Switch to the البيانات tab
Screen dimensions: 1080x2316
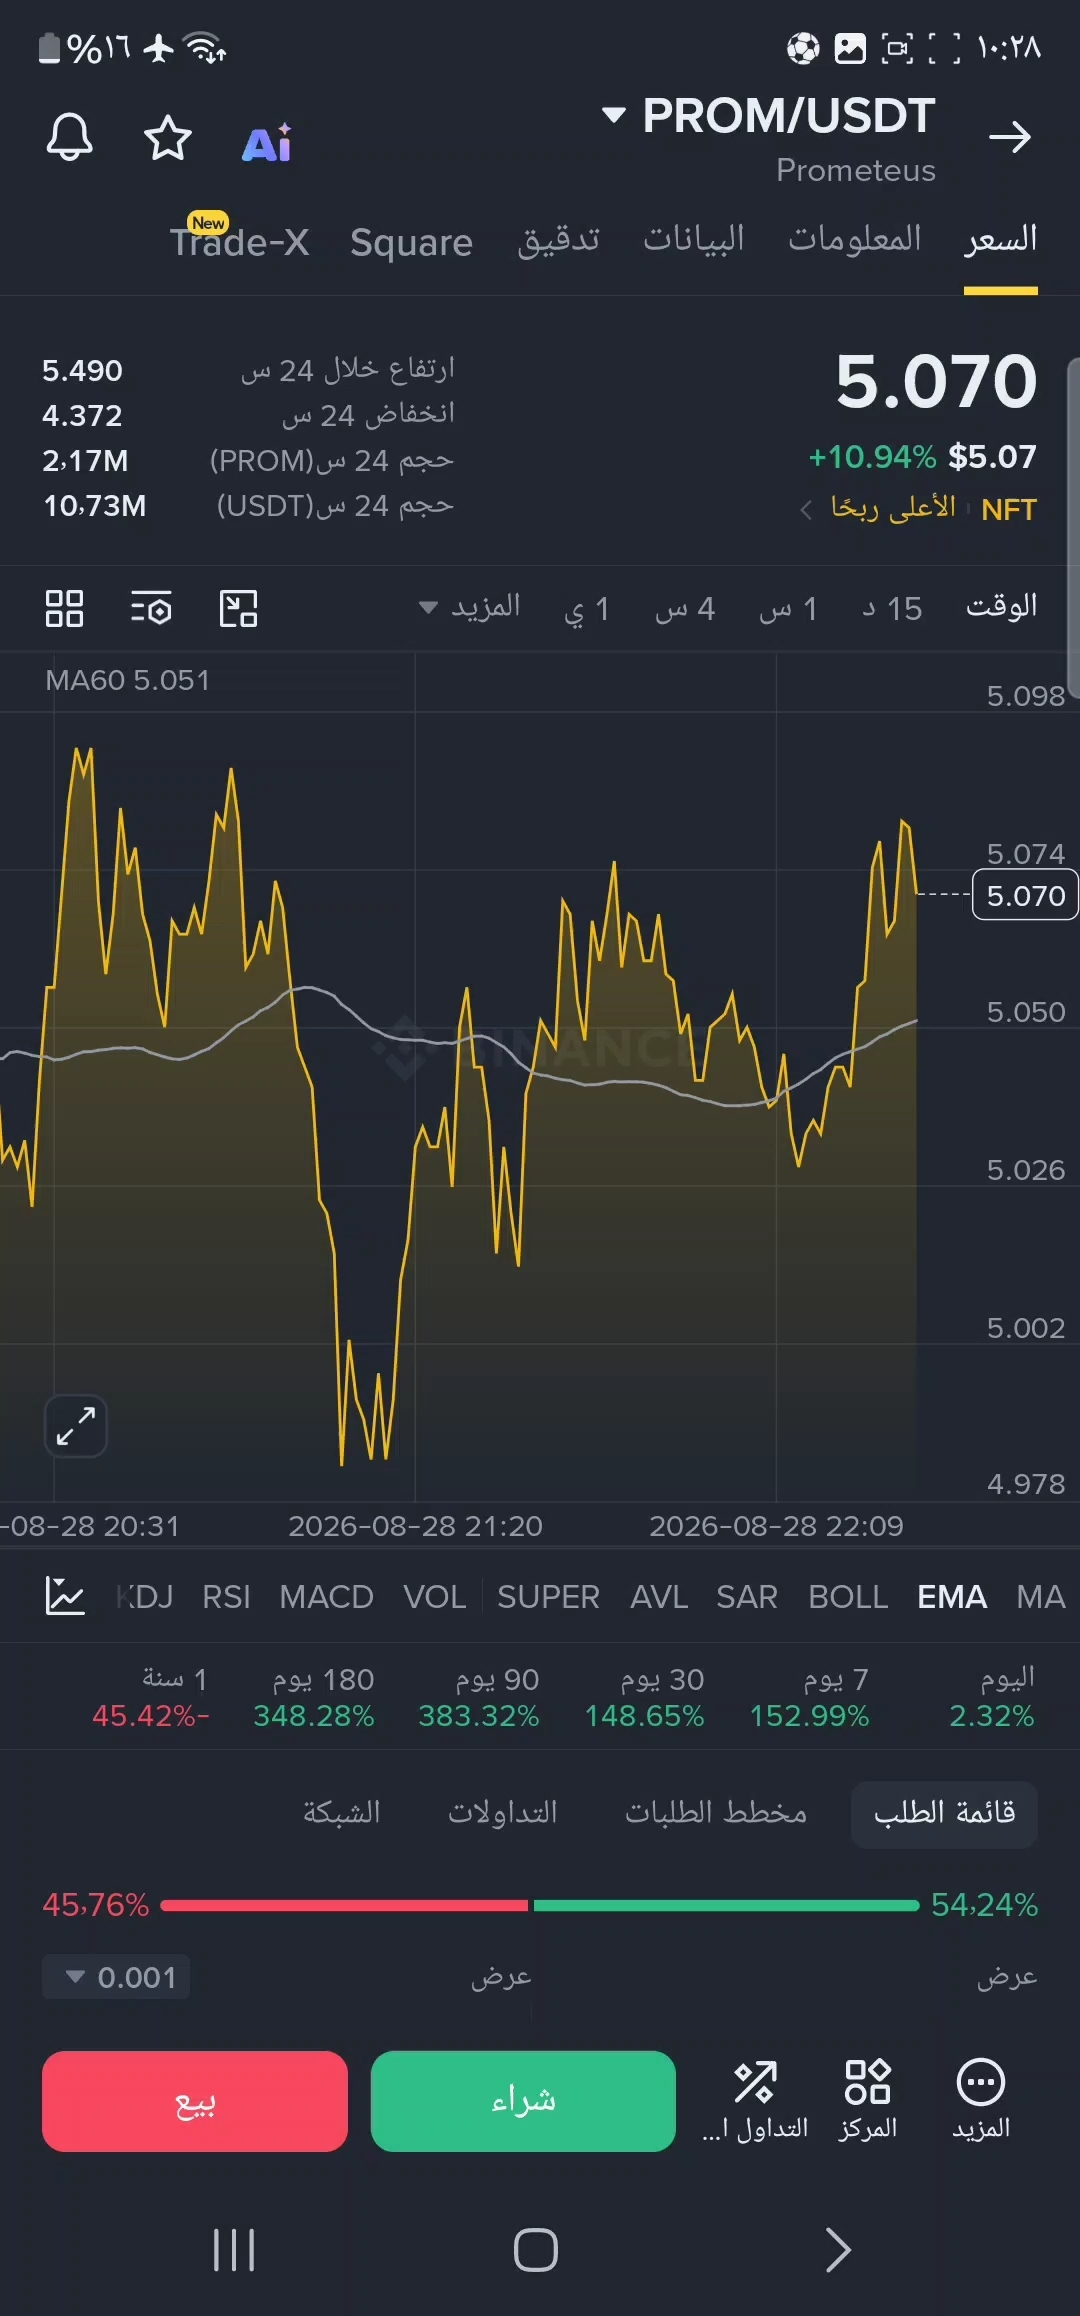point(694,240)
